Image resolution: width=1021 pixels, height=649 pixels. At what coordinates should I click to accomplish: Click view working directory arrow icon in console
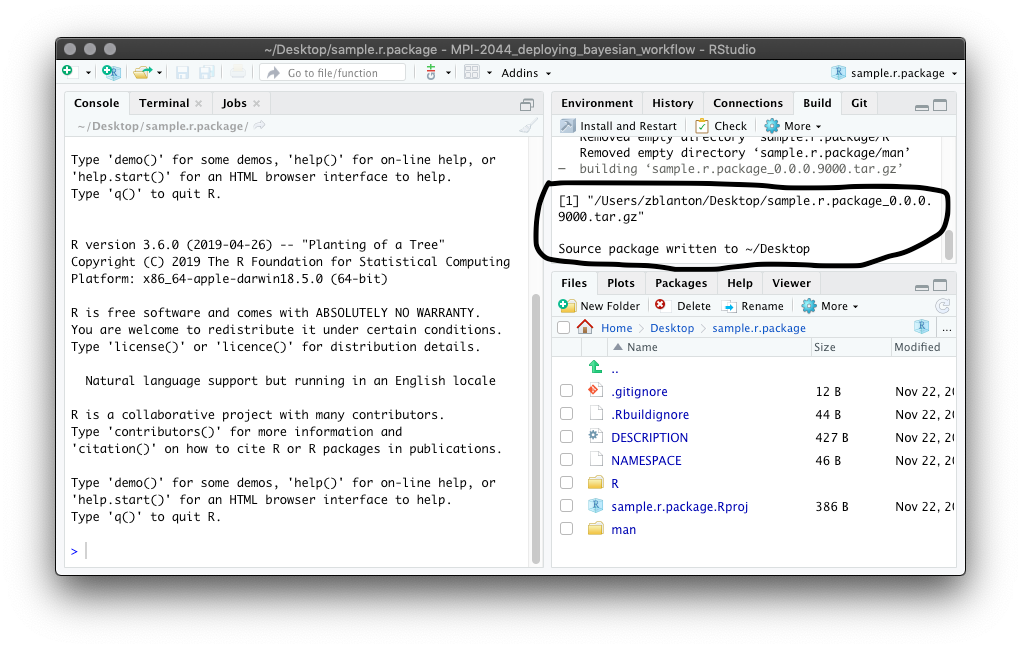pos(259,125)
